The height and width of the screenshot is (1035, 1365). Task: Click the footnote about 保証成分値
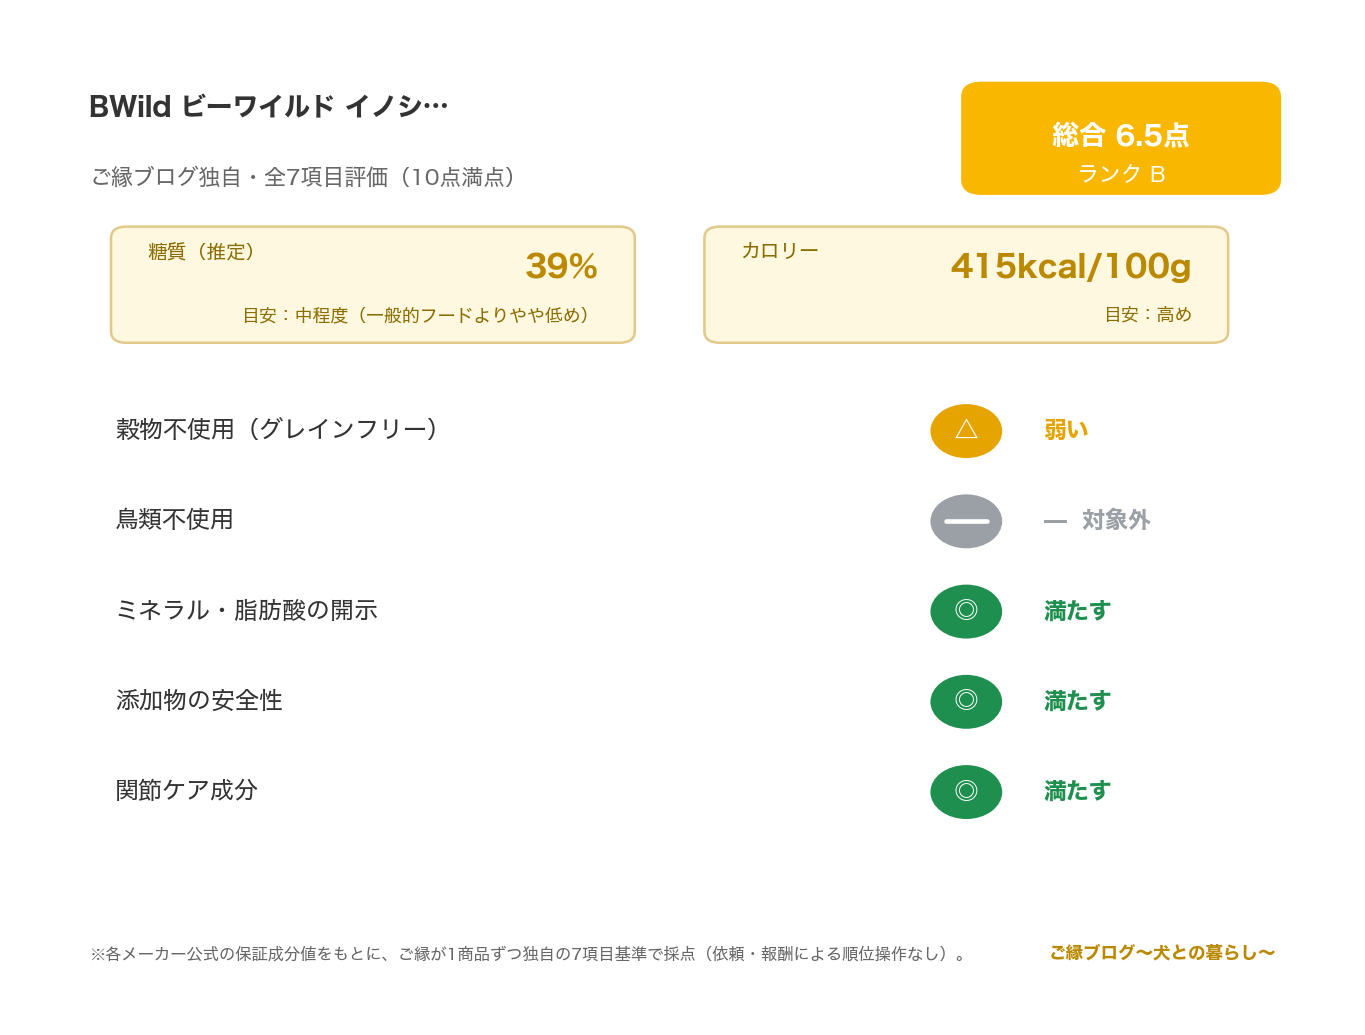[x=529, y=954]
